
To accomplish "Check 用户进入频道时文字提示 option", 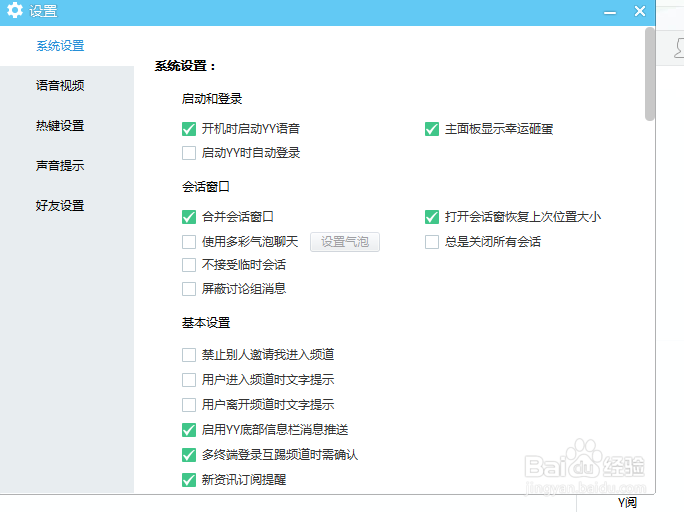I will pos(189,380).
